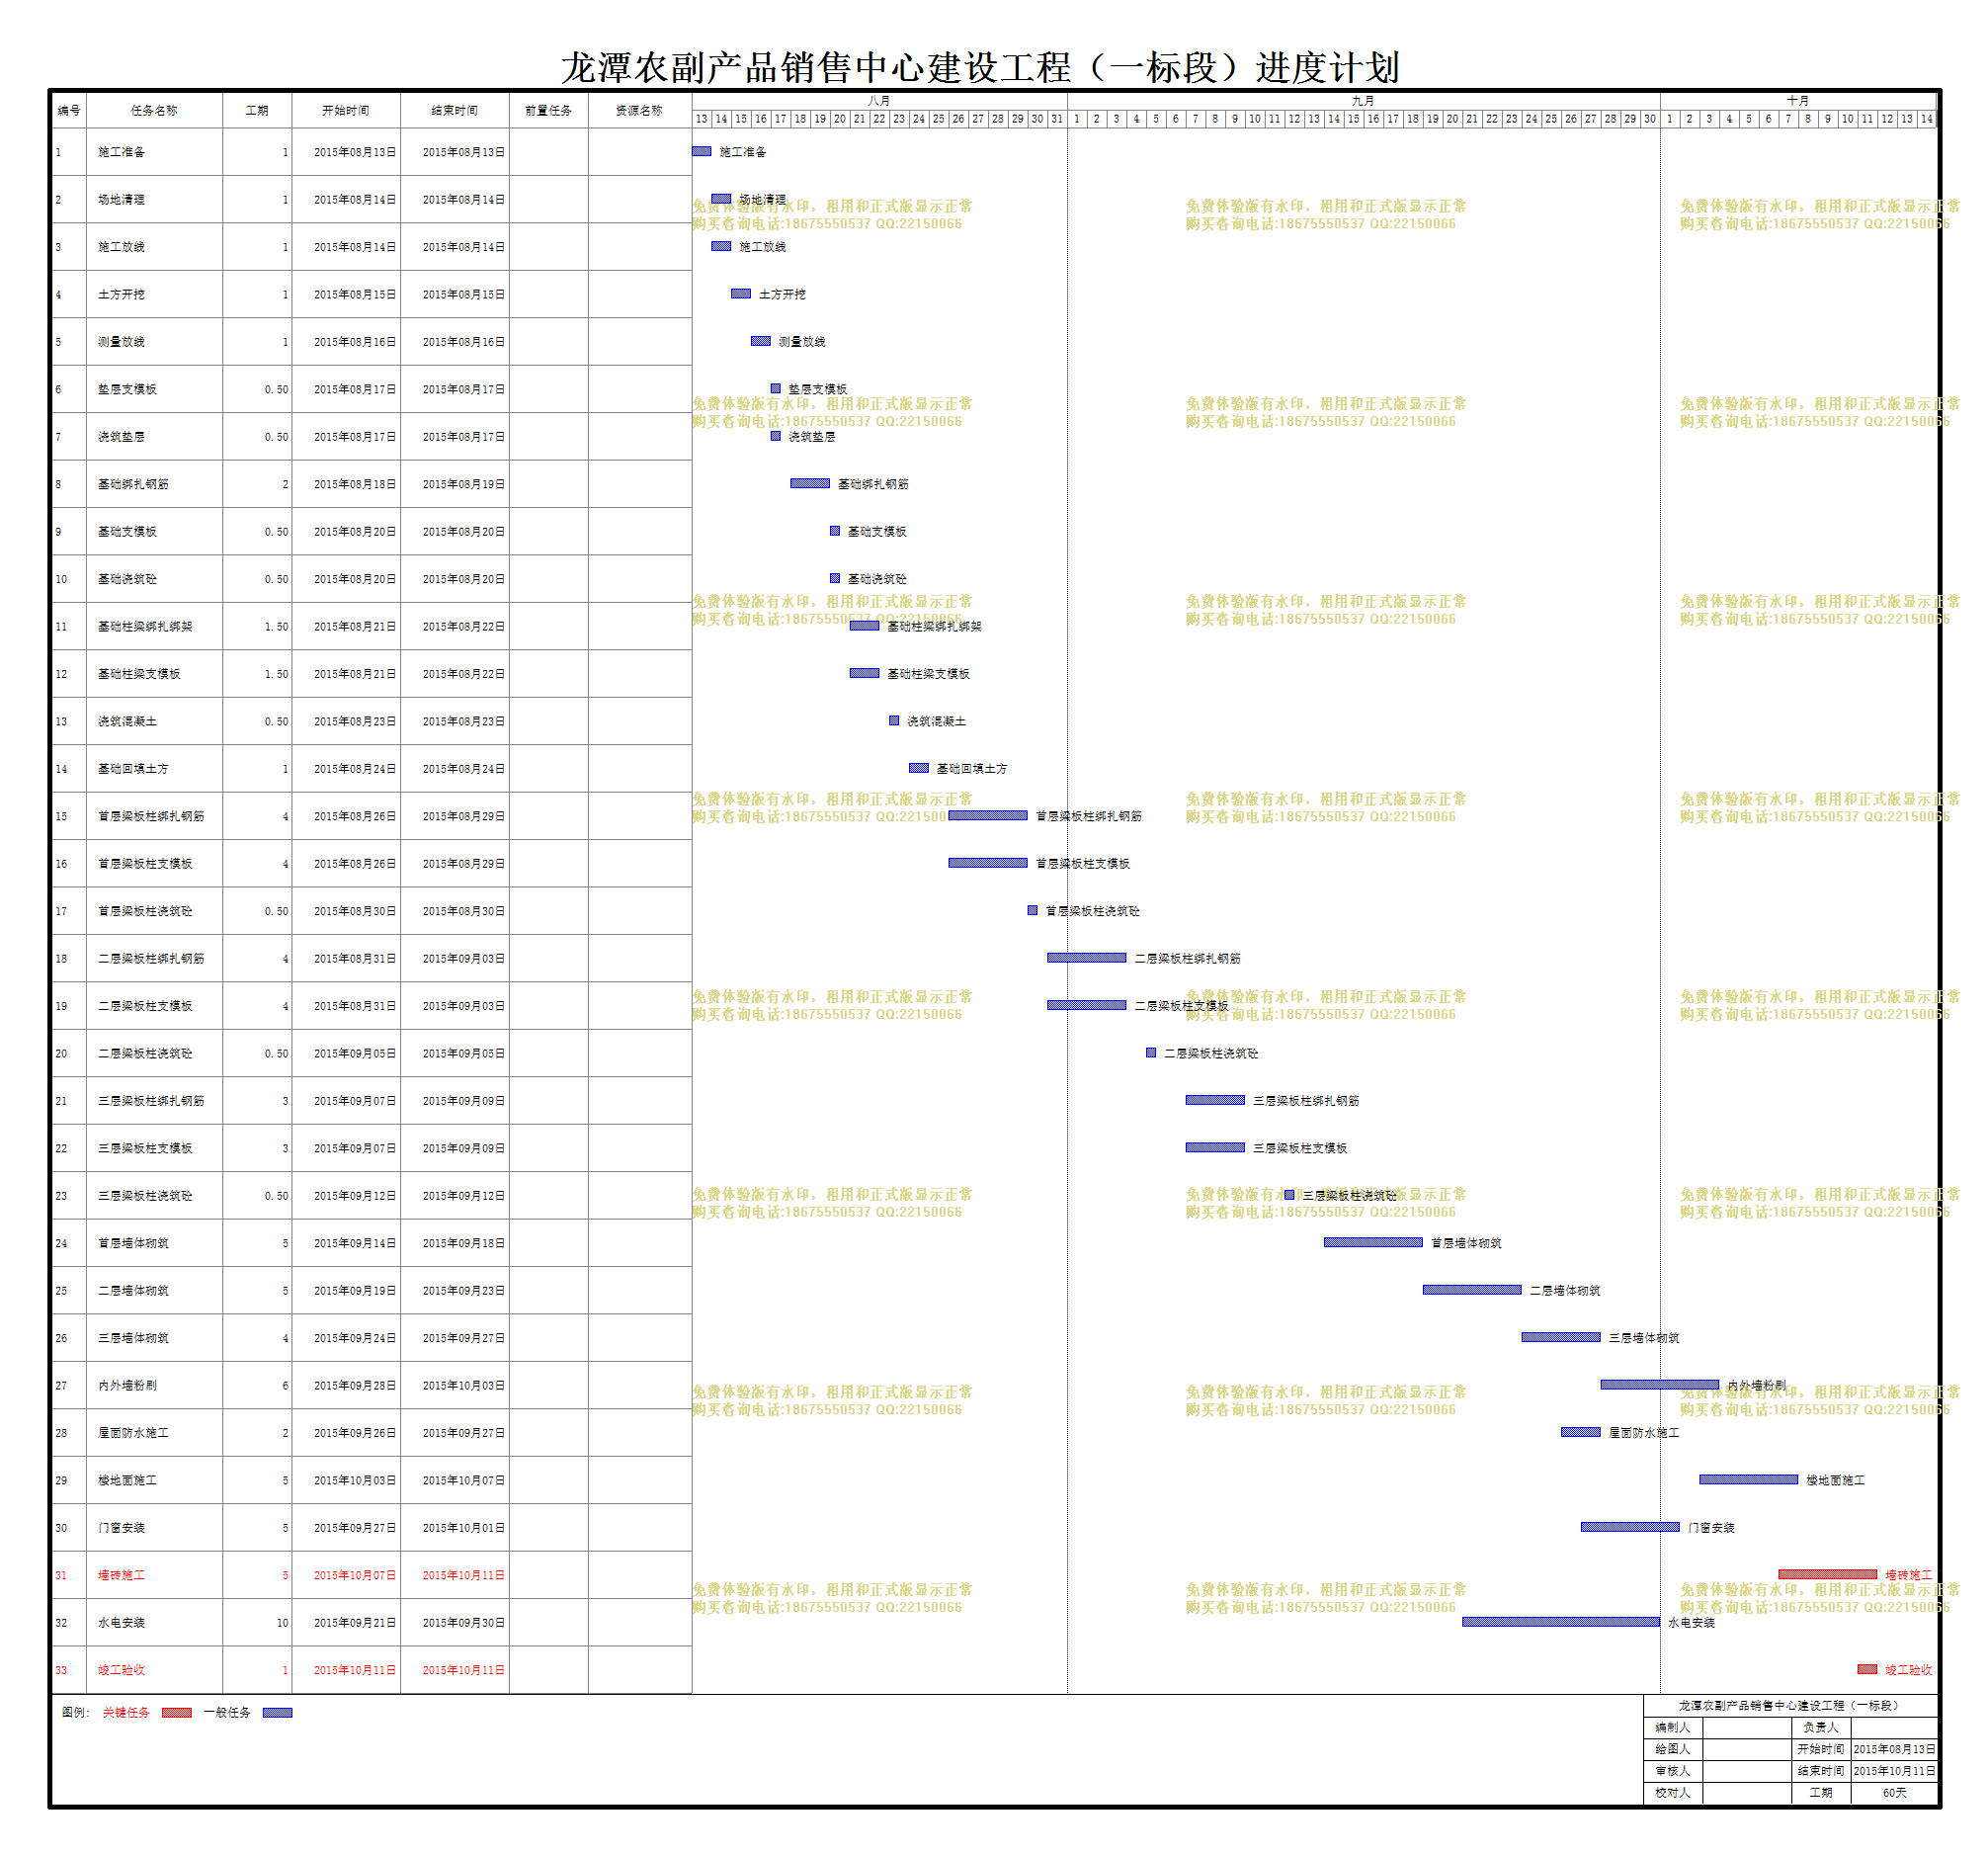Select the 门窗安装 Gantt bar
This screenshot has width=1988, height=1855.
click(x=1630, y=1527)
